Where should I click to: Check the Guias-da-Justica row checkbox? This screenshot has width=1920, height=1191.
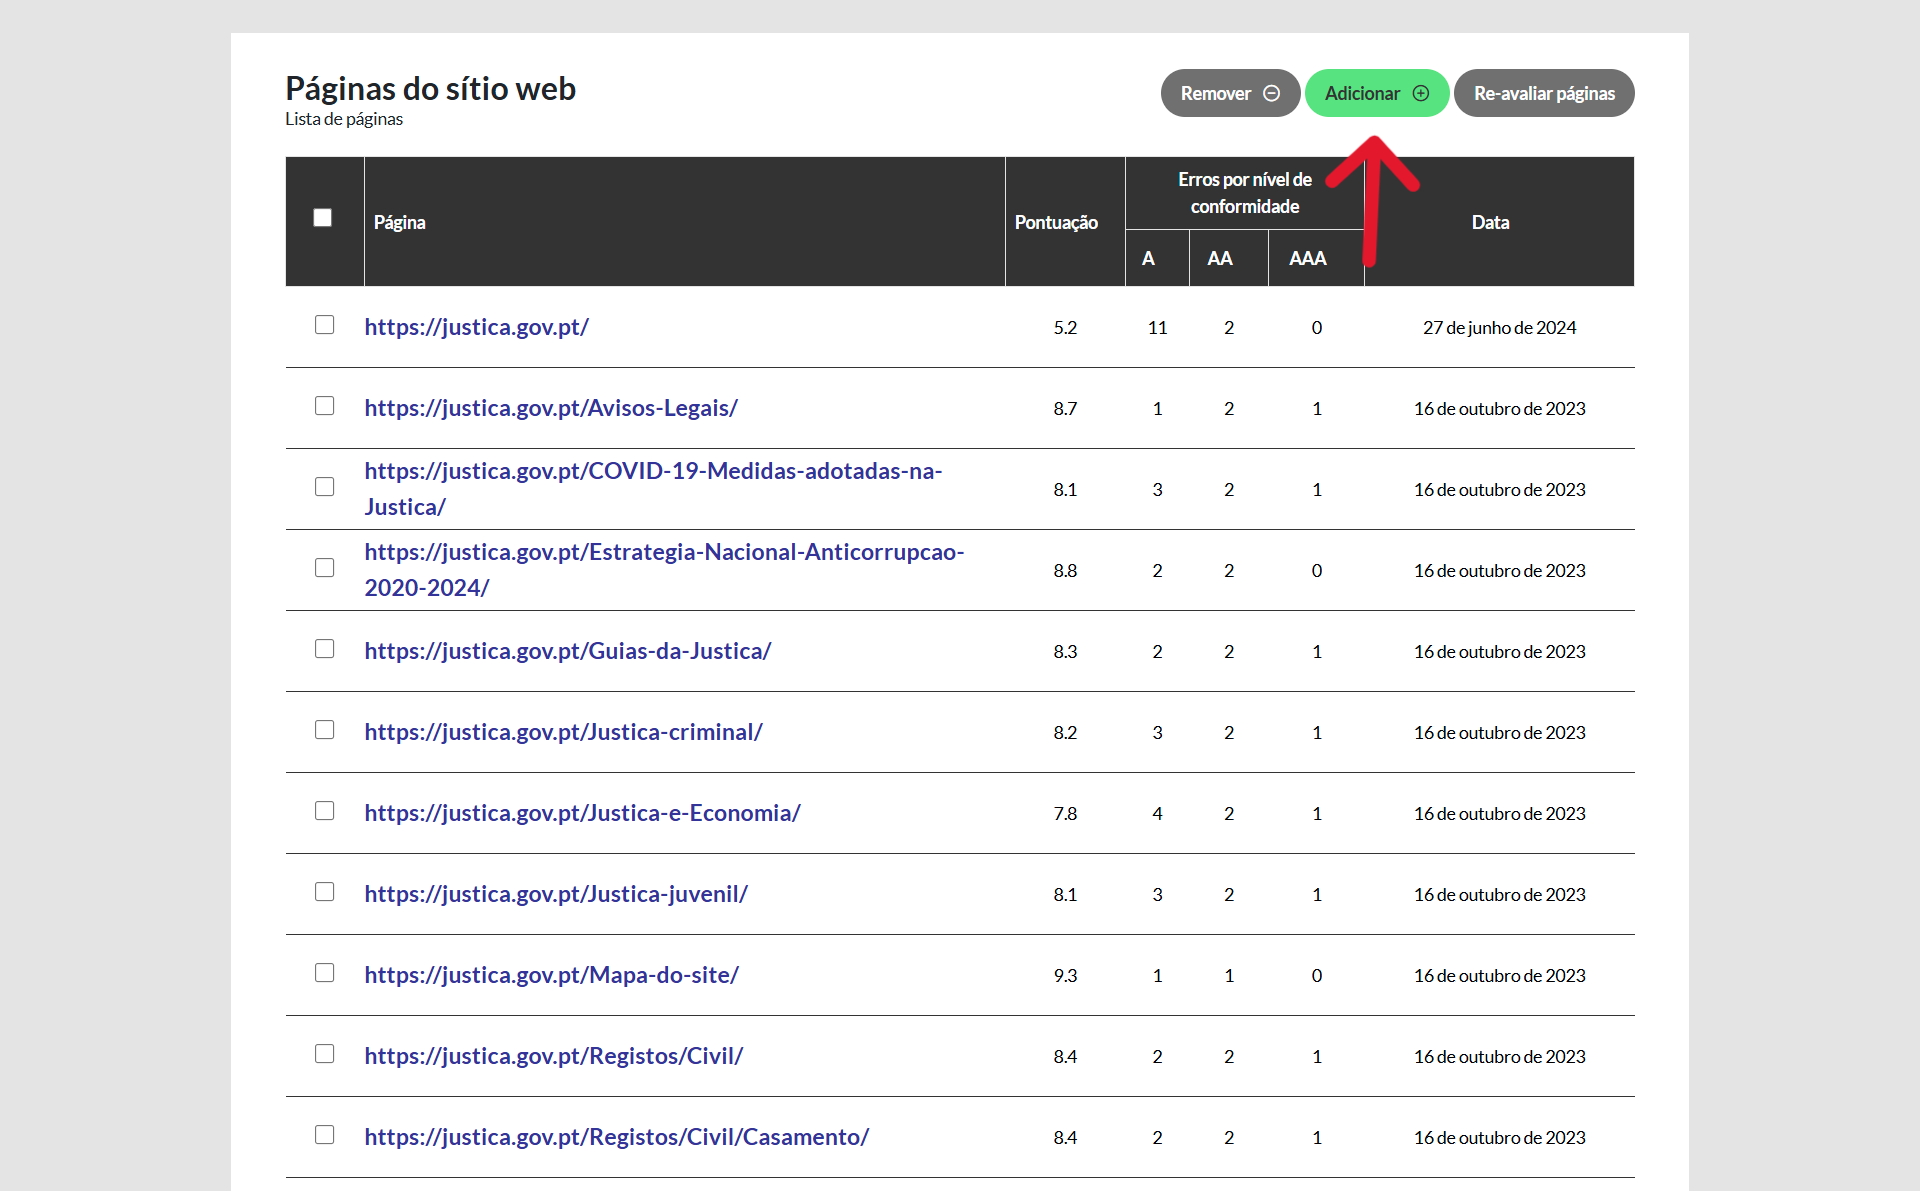coord(324,649)
